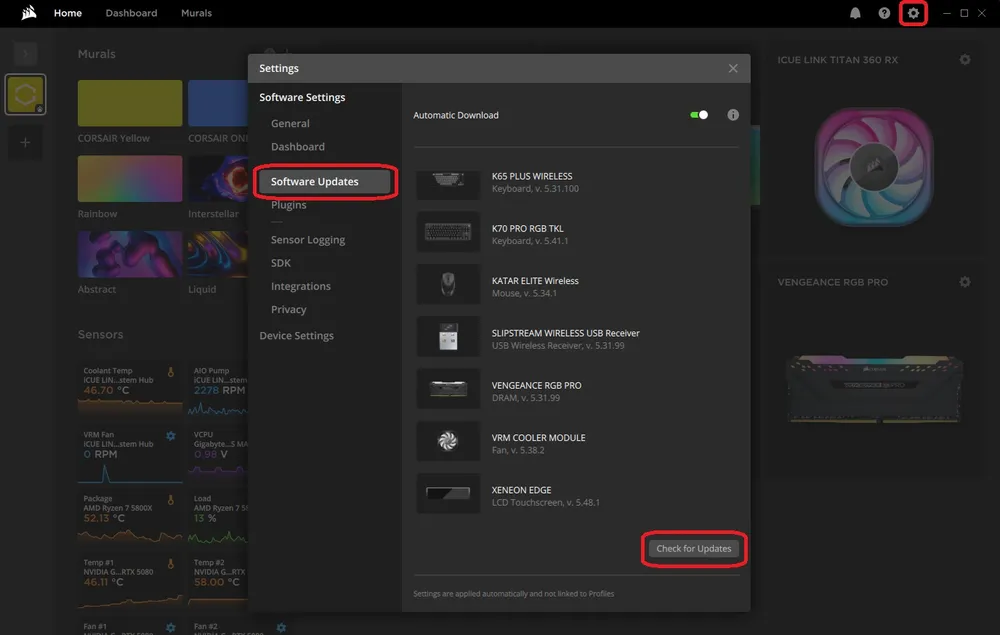
Task: Open the AIO Pump sensor tile
Action: click(218, 390)
